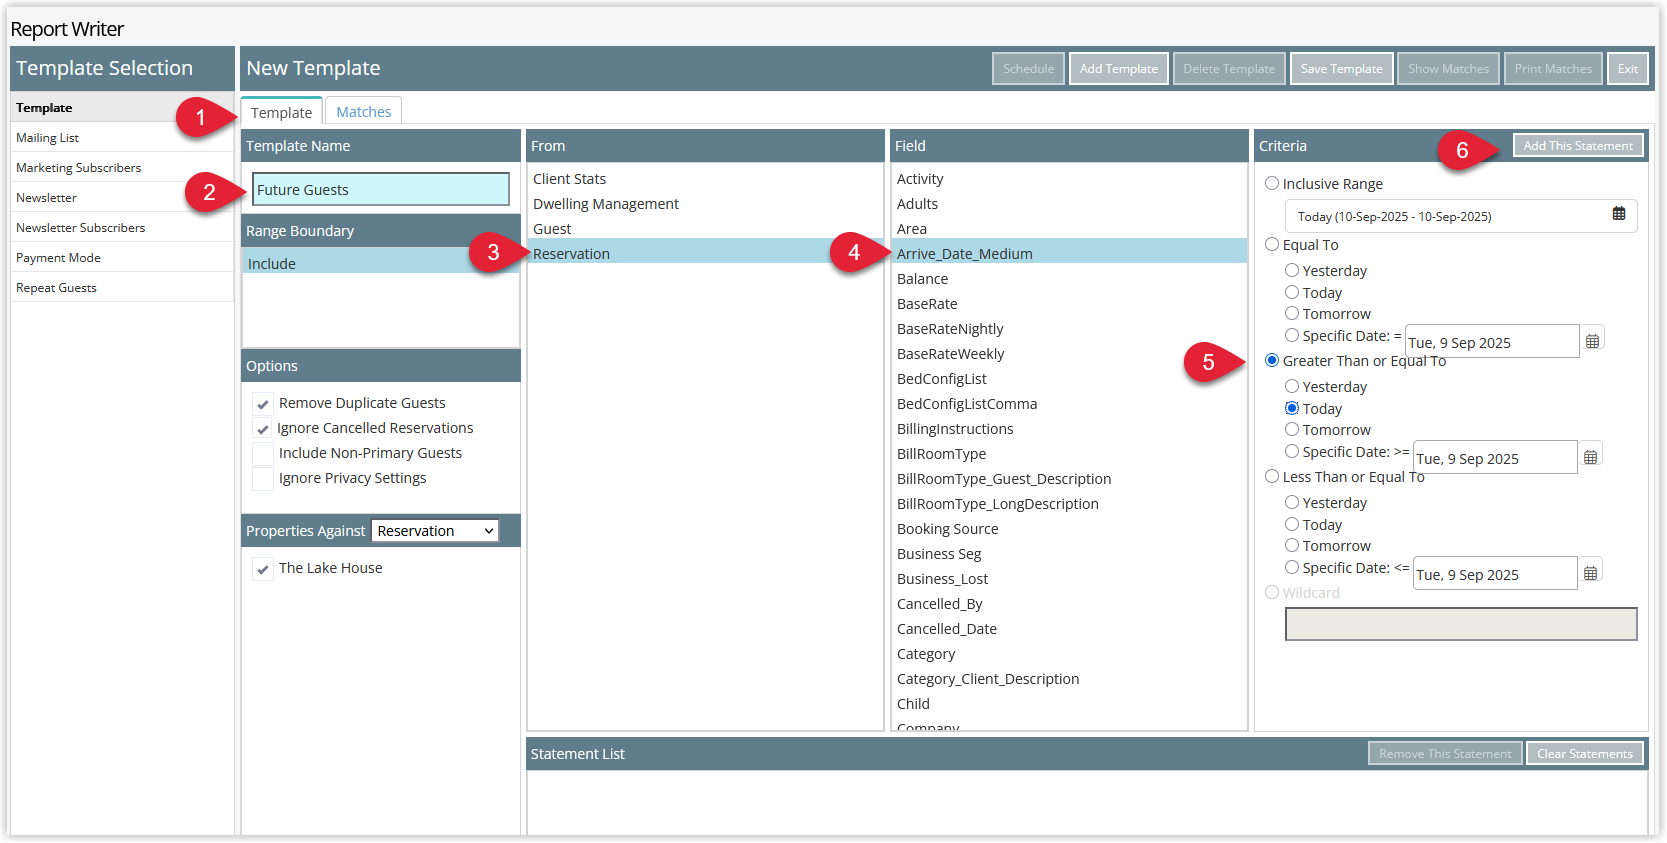Screen dimensions: 1667x843
Task: Select Template in Template Selection list
Action: [122, 107]
